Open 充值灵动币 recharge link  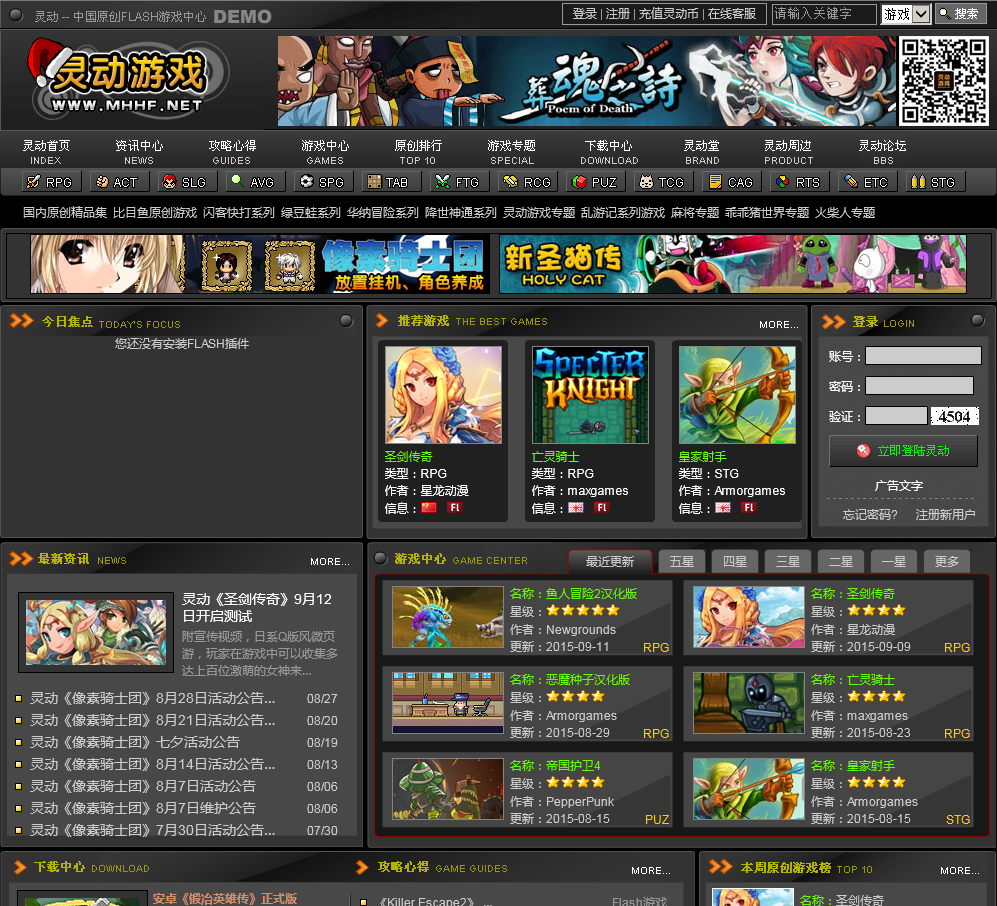pos(668,13)
